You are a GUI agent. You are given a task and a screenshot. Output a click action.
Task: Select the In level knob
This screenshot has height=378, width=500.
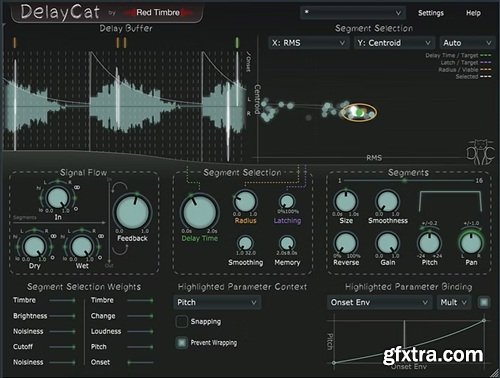click(58, 198)
